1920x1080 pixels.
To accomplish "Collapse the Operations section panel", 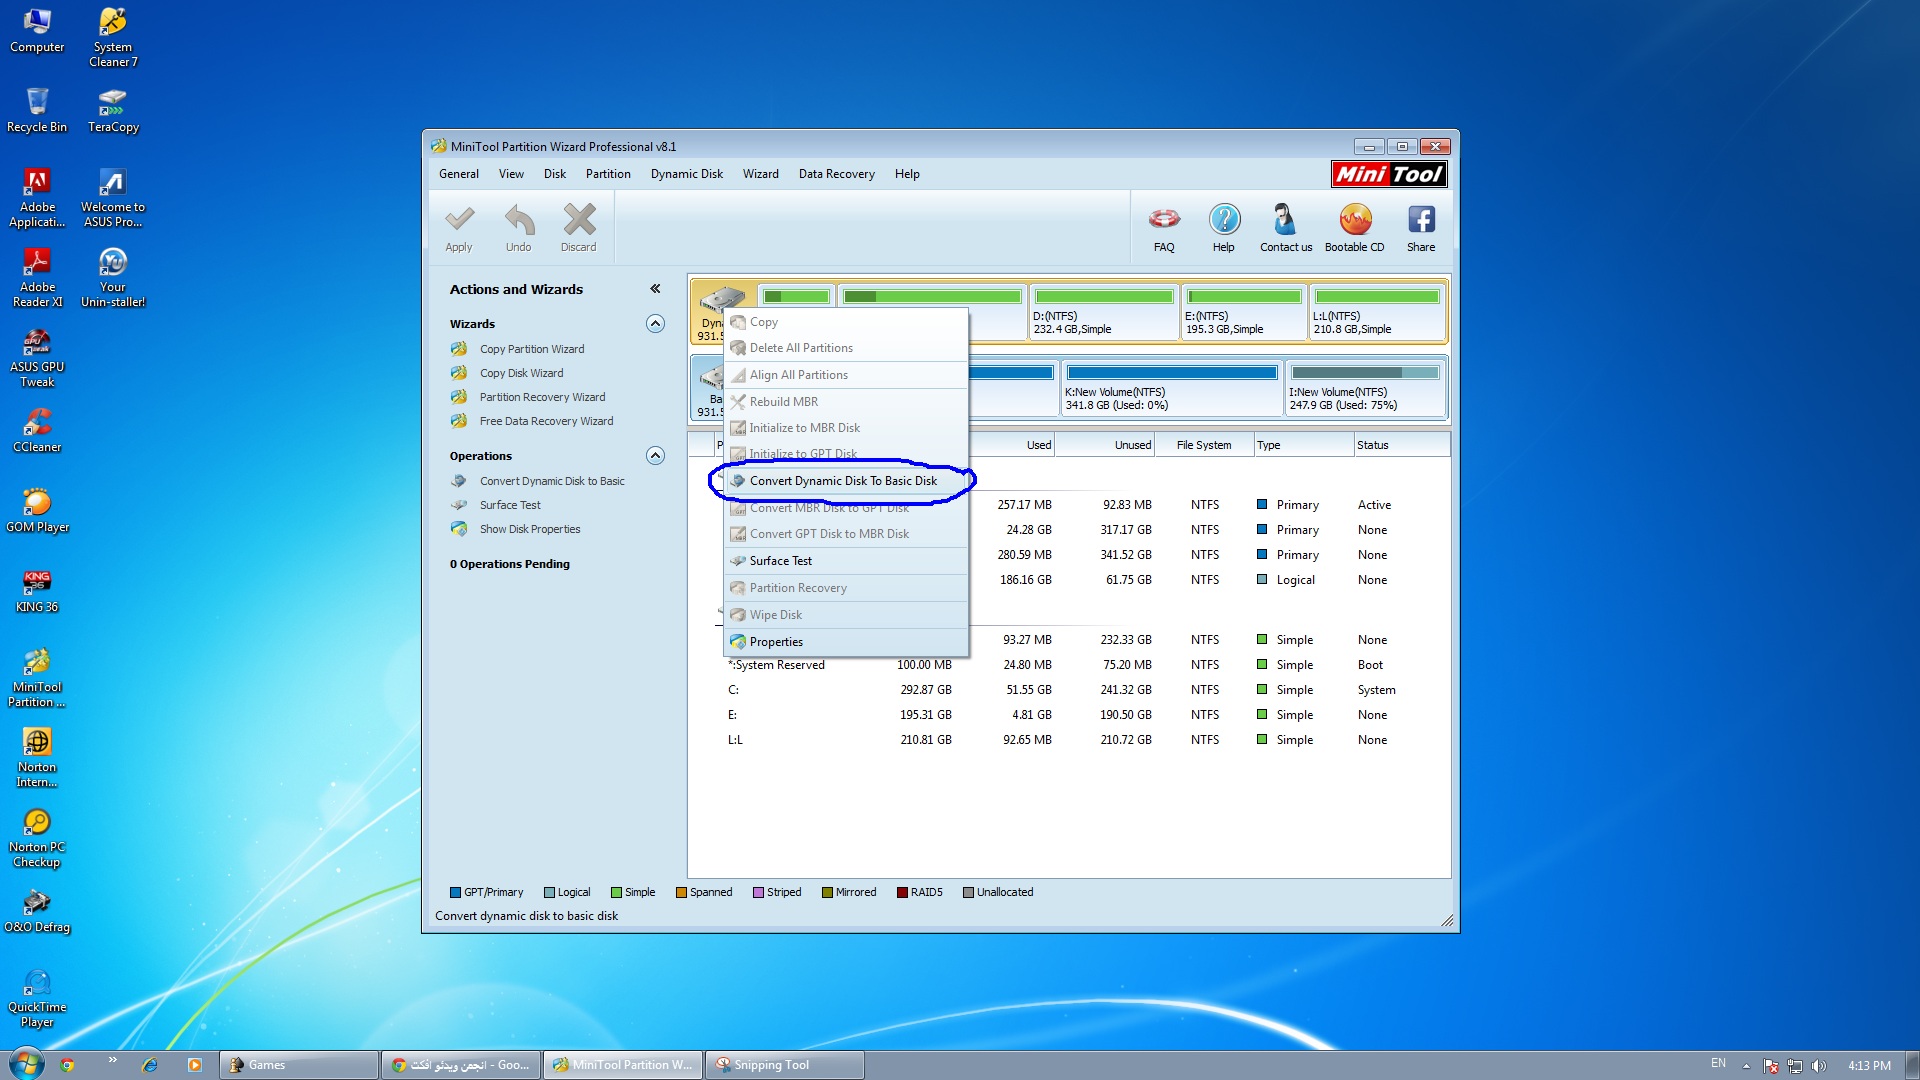I will (x=654, y=456).
